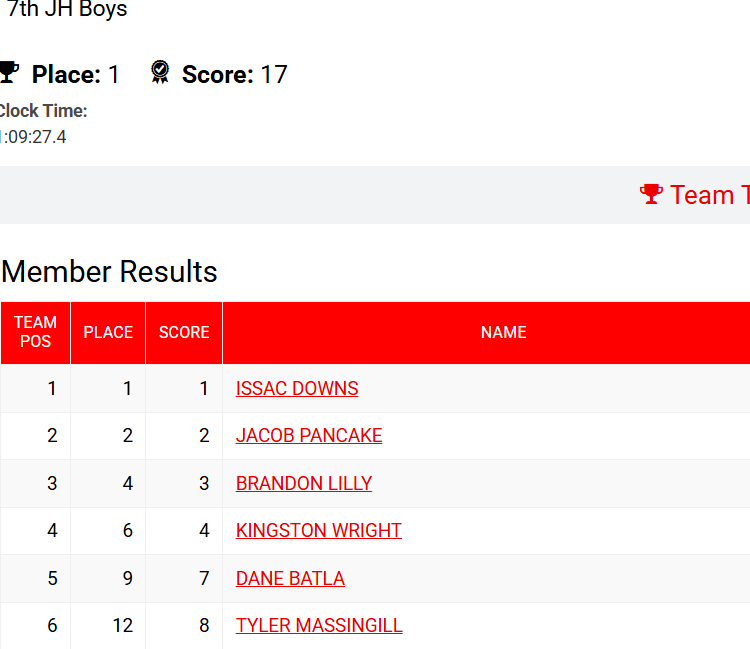Click the Place column header

click(x=108, y=332)
